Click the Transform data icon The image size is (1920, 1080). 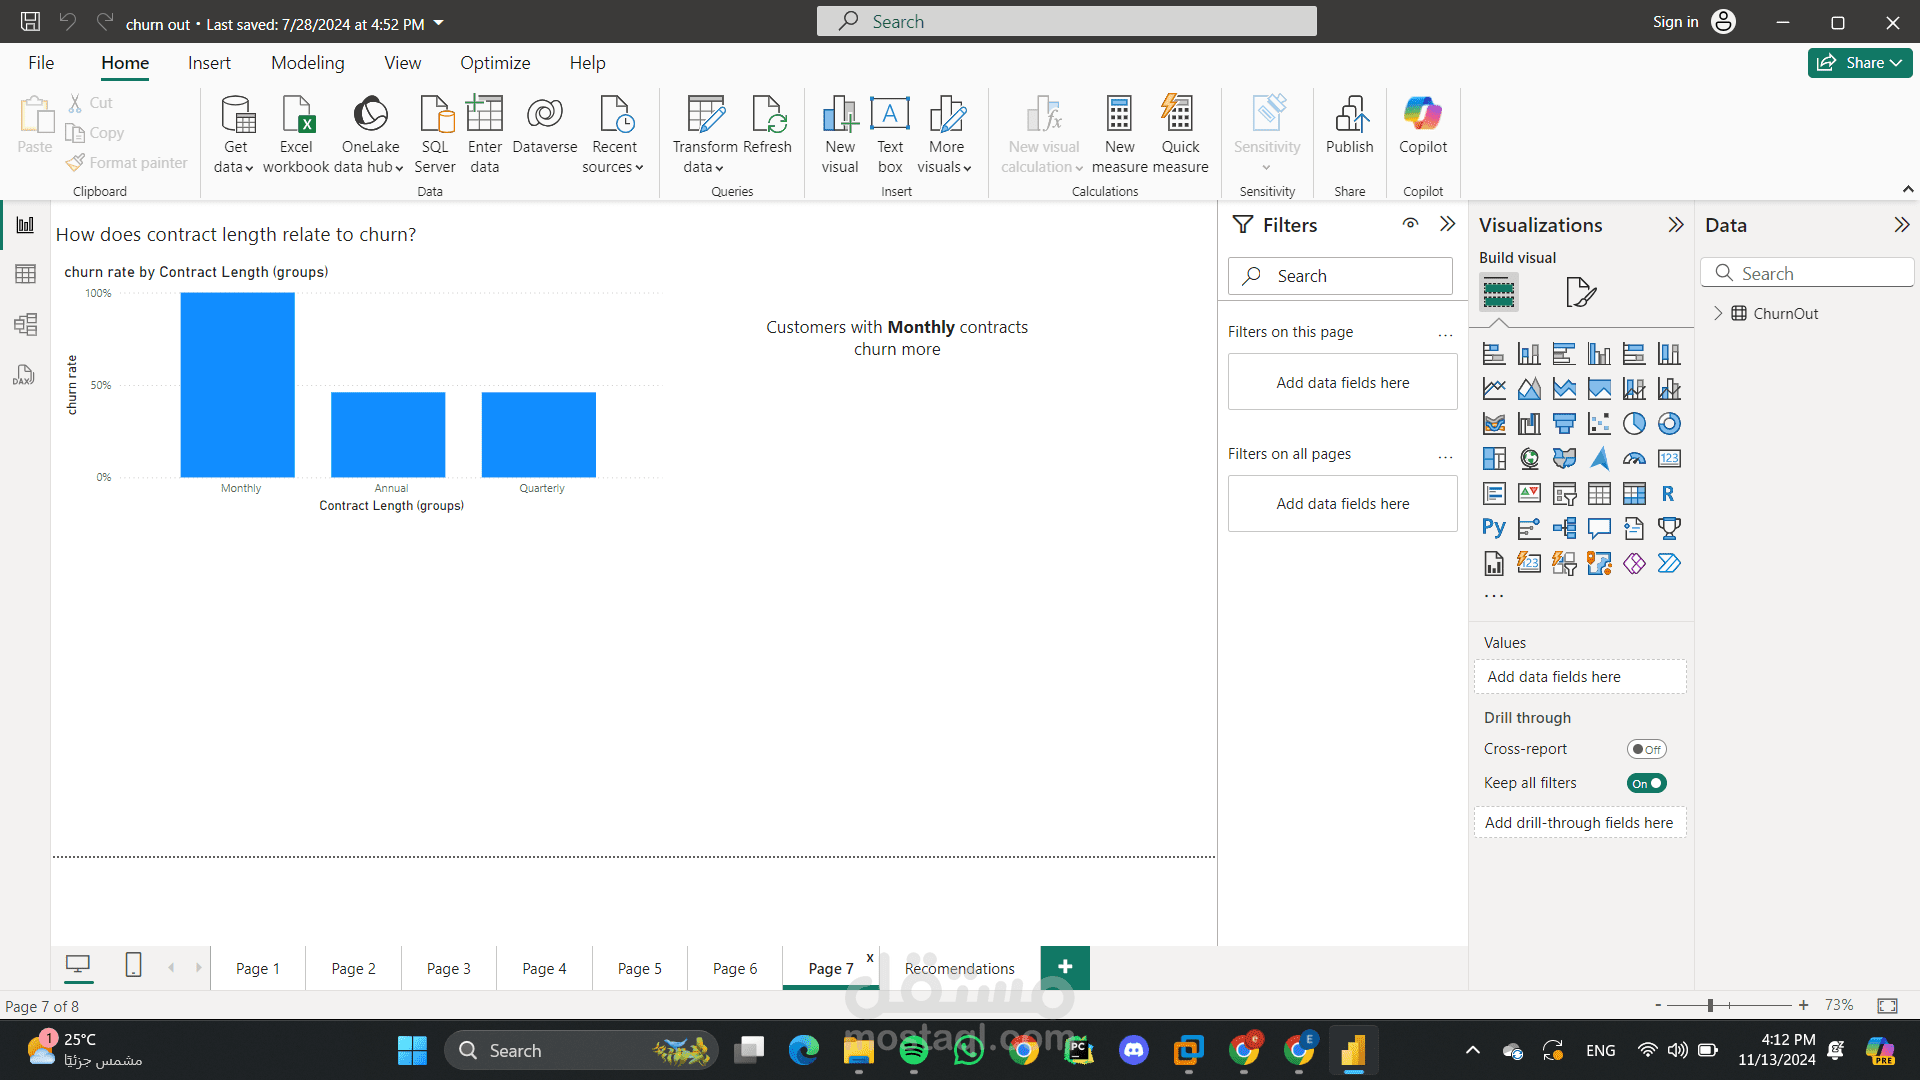click(x=705, y=116)
